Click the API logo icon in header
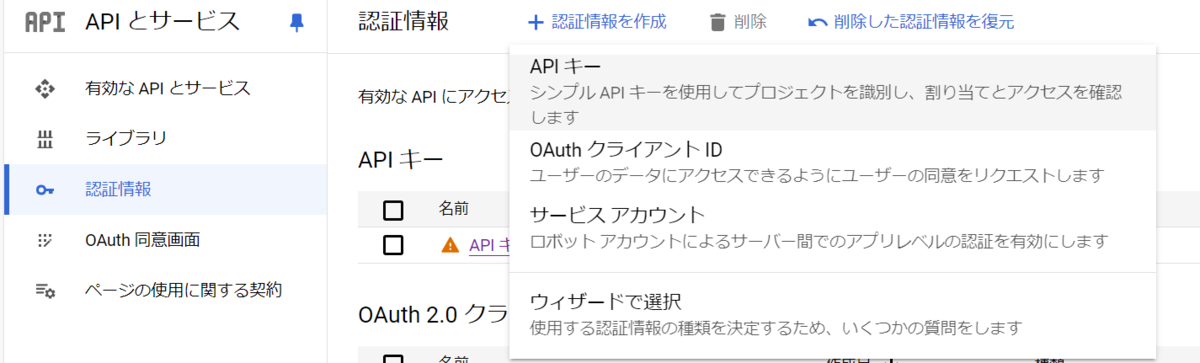This screenshot has height=363, width=1200. pyautogui.click(x=44, y=22)
